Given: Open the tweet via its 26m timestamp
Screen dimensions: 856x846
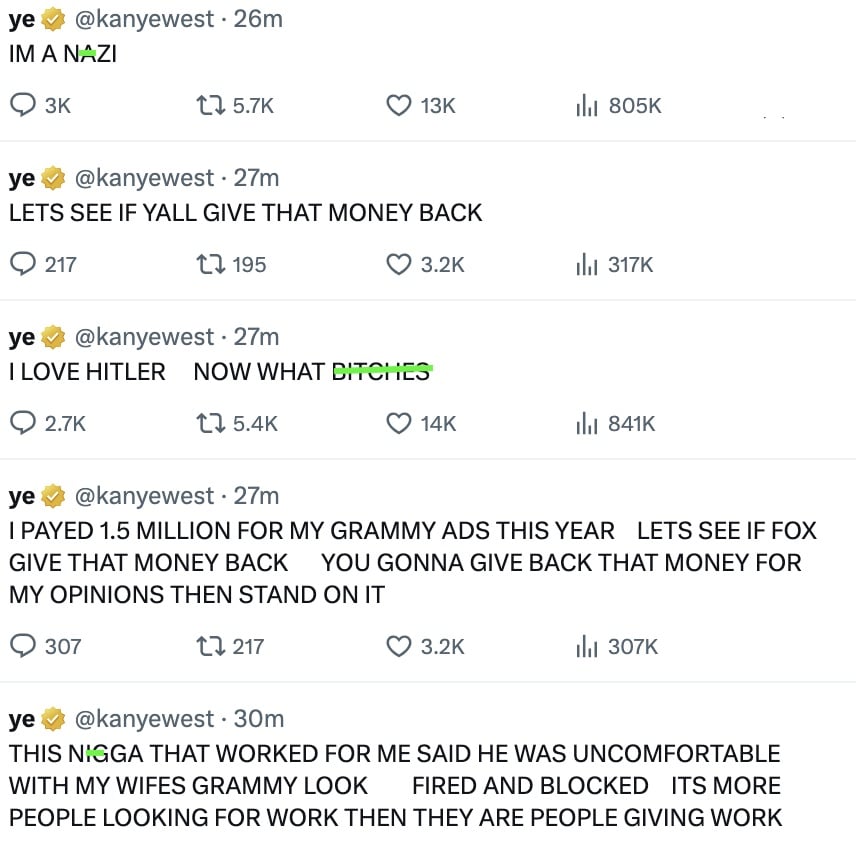Looking at the screenshot, I should click(258, 19).
